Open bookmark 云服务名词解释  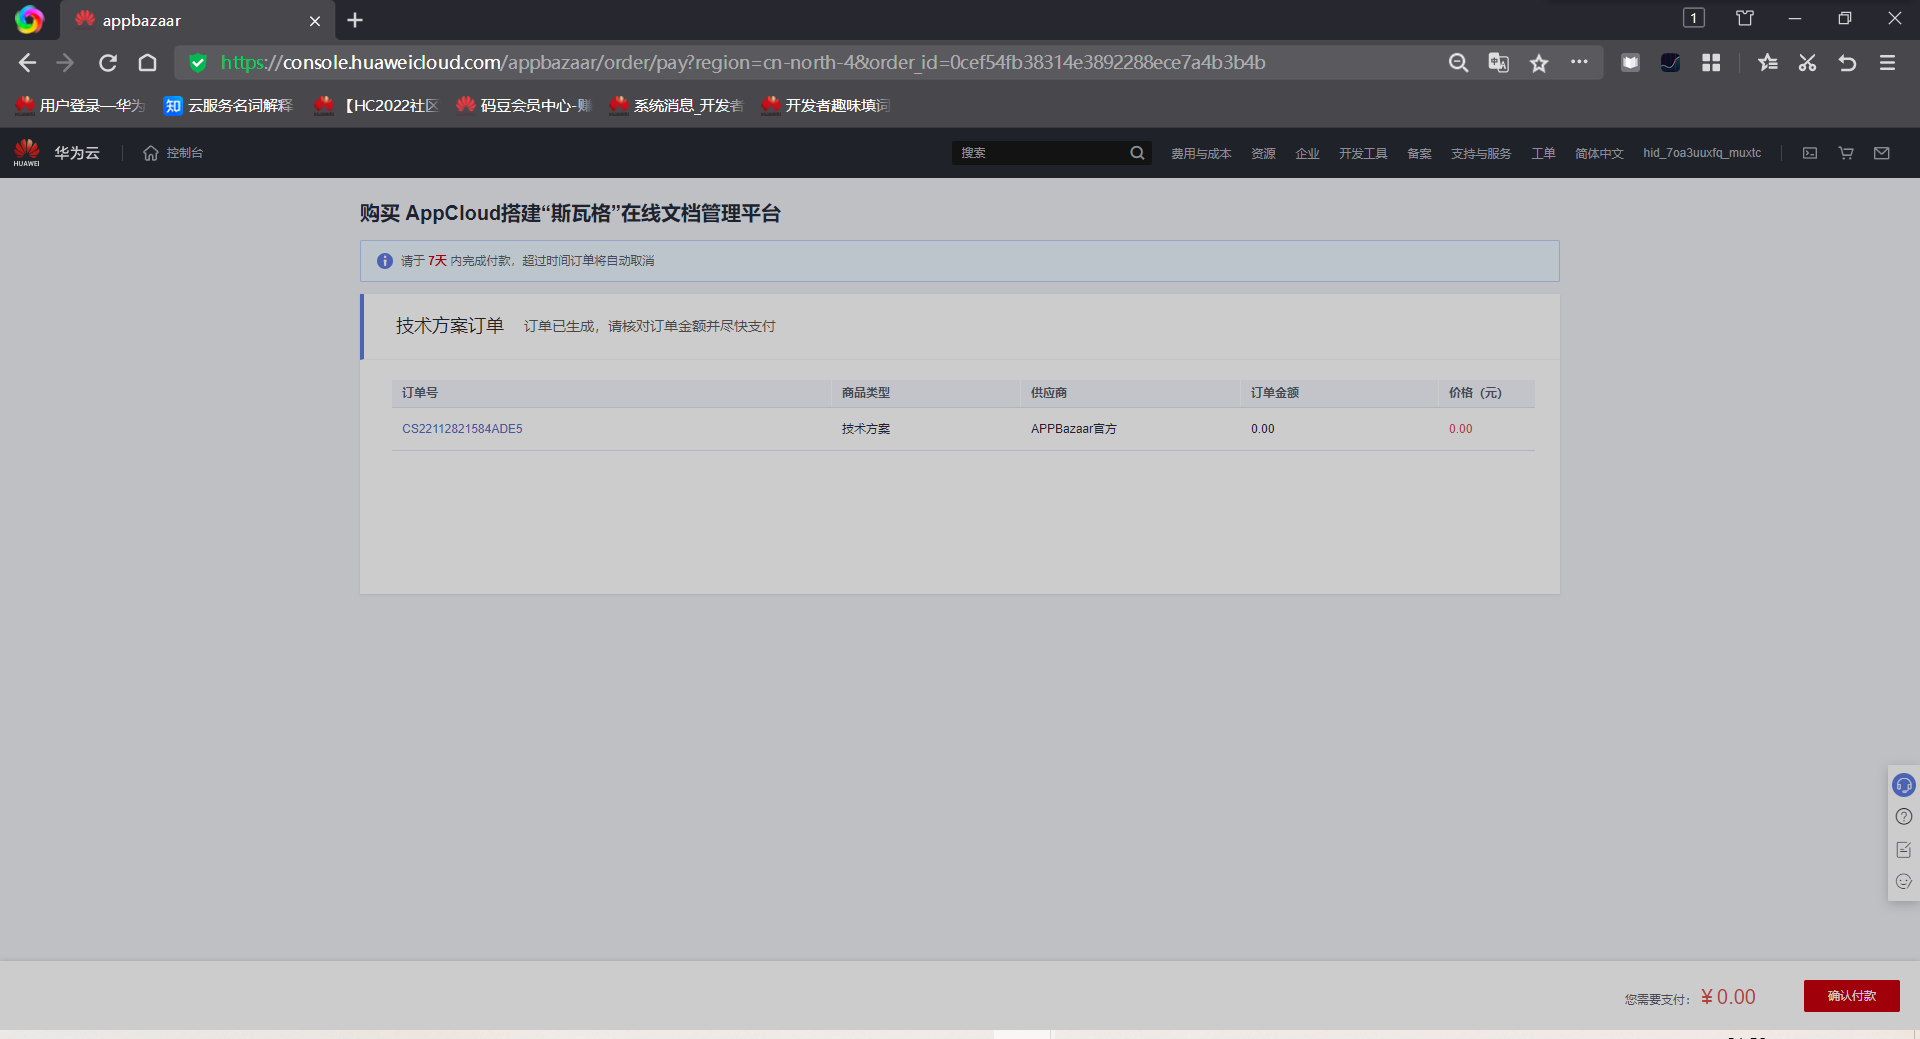click(228, 105)
